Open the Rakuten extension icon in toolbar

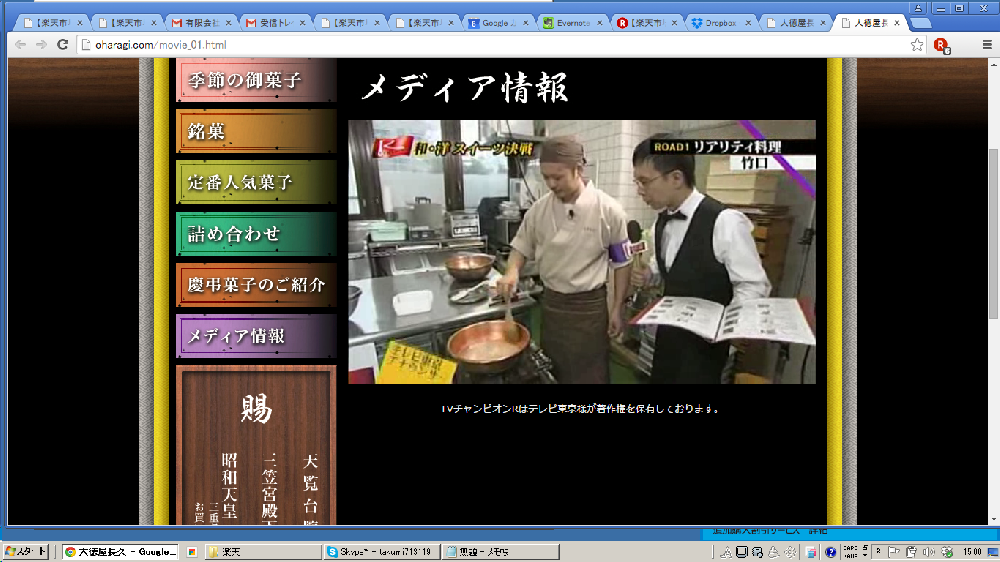click(x=941, y=45)
